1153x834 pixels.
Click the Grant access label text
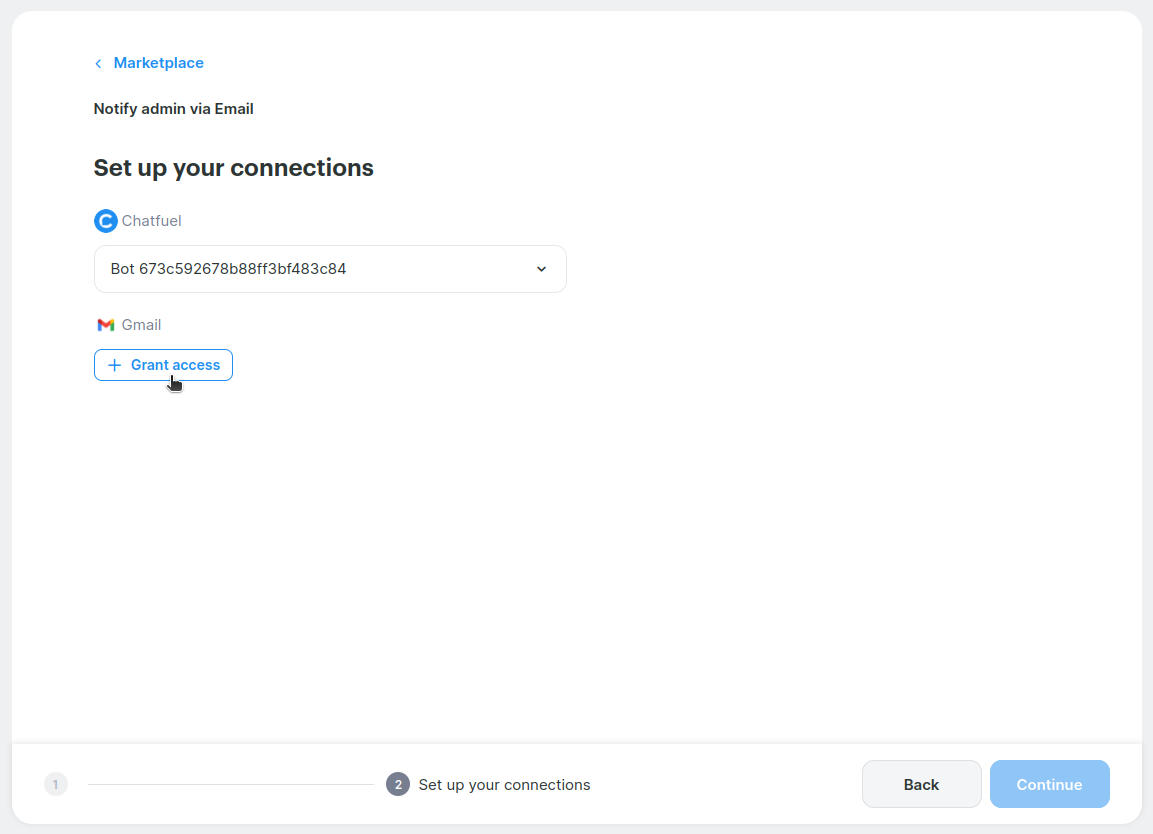(x=175, y=365)
